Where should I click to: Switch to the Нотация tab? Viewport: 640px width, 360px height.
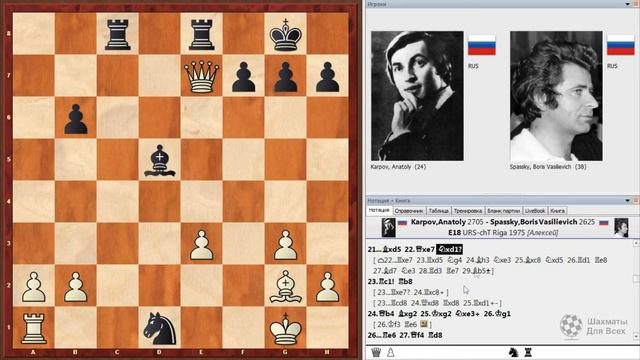pos(379,210)
